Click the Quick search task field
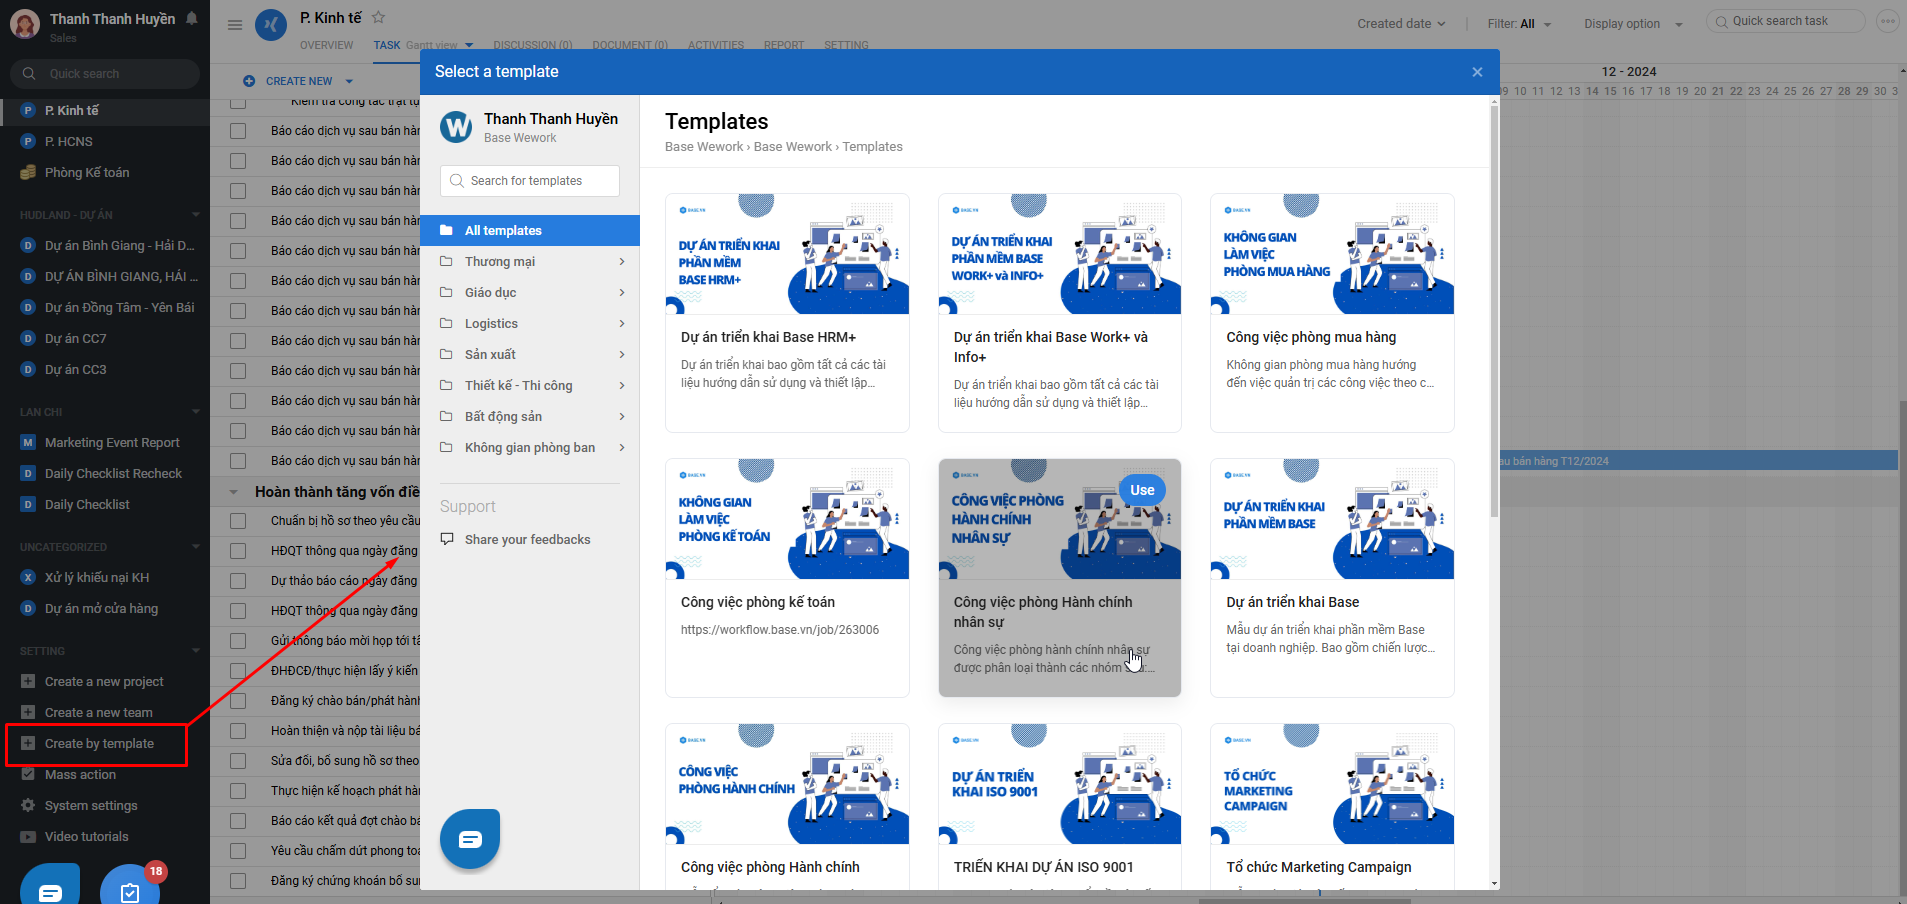The image size is (1907, 904). pos(1786,21)
